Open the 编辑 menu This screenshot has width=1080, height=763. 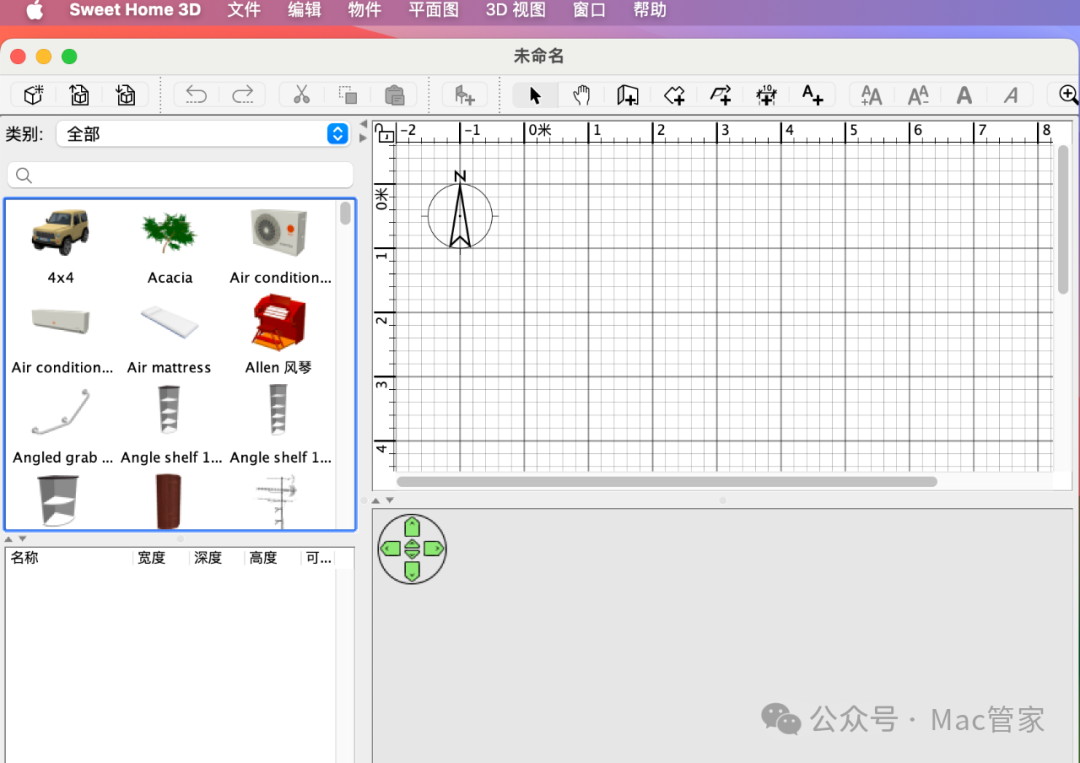point(304,10)
